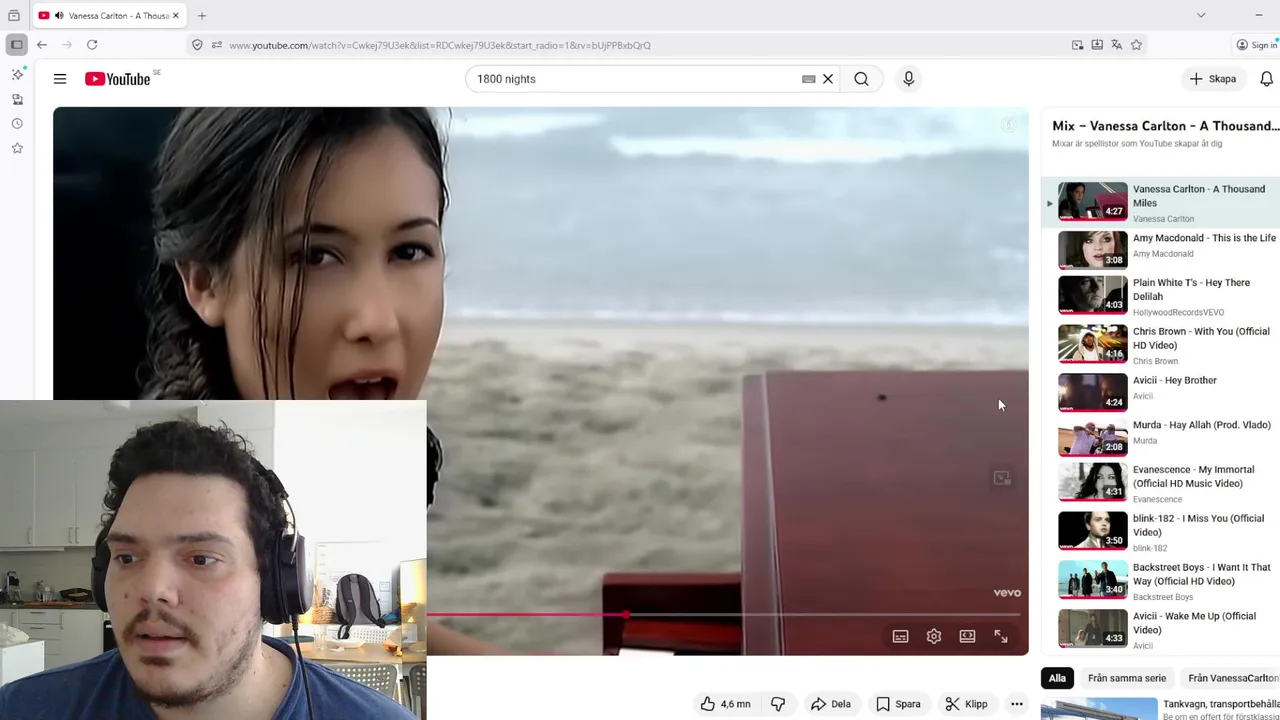Click the Mix playlist title heading
The width and height of the screenshot is (1280, 720).
1165,126
